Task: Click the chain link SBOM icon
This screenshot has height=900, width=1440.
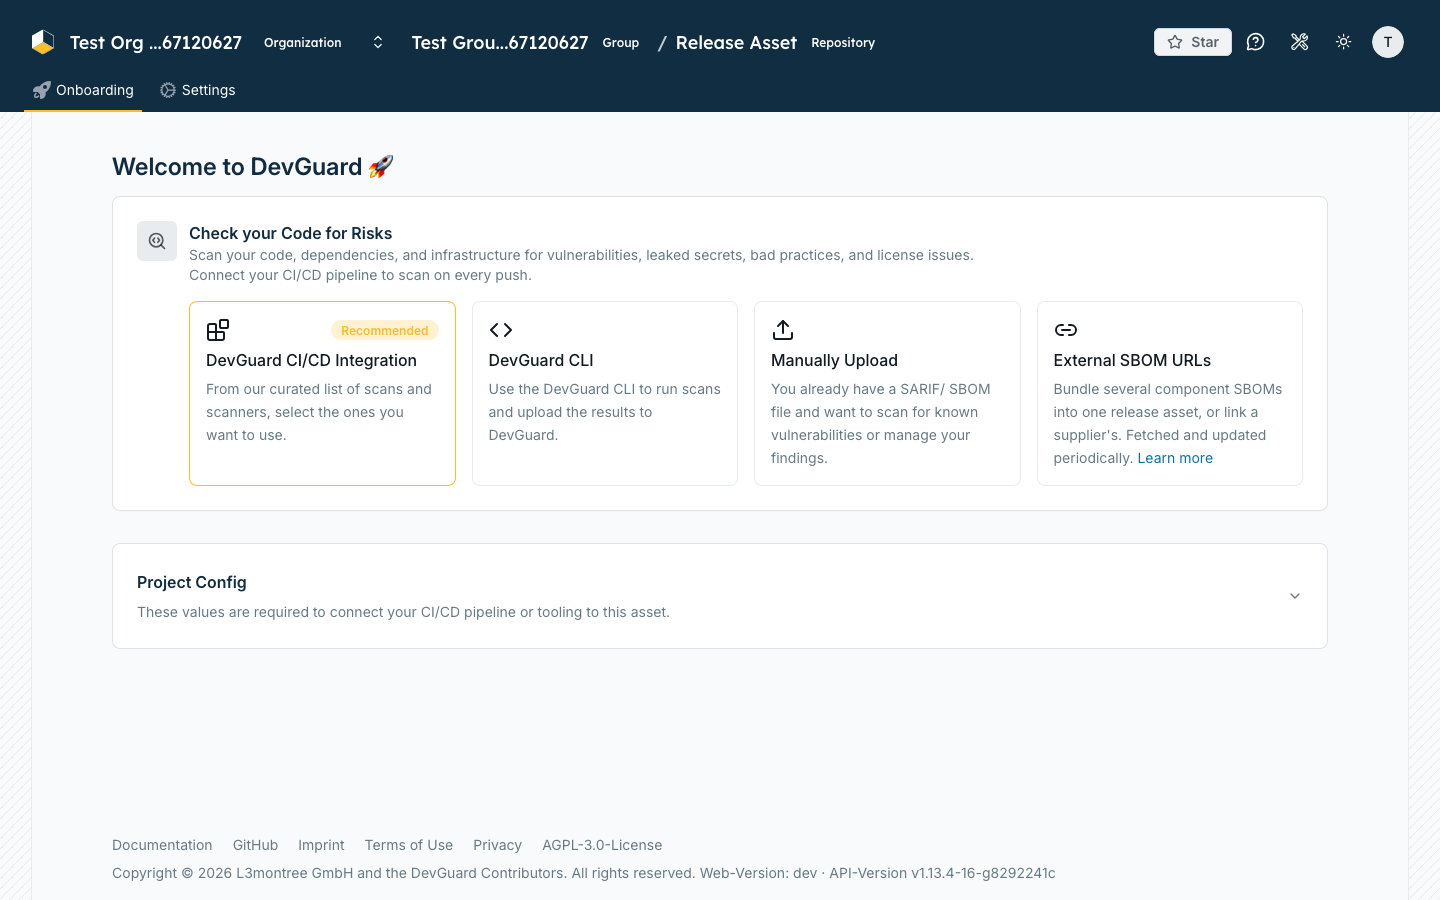Action: pos(1066,330)
